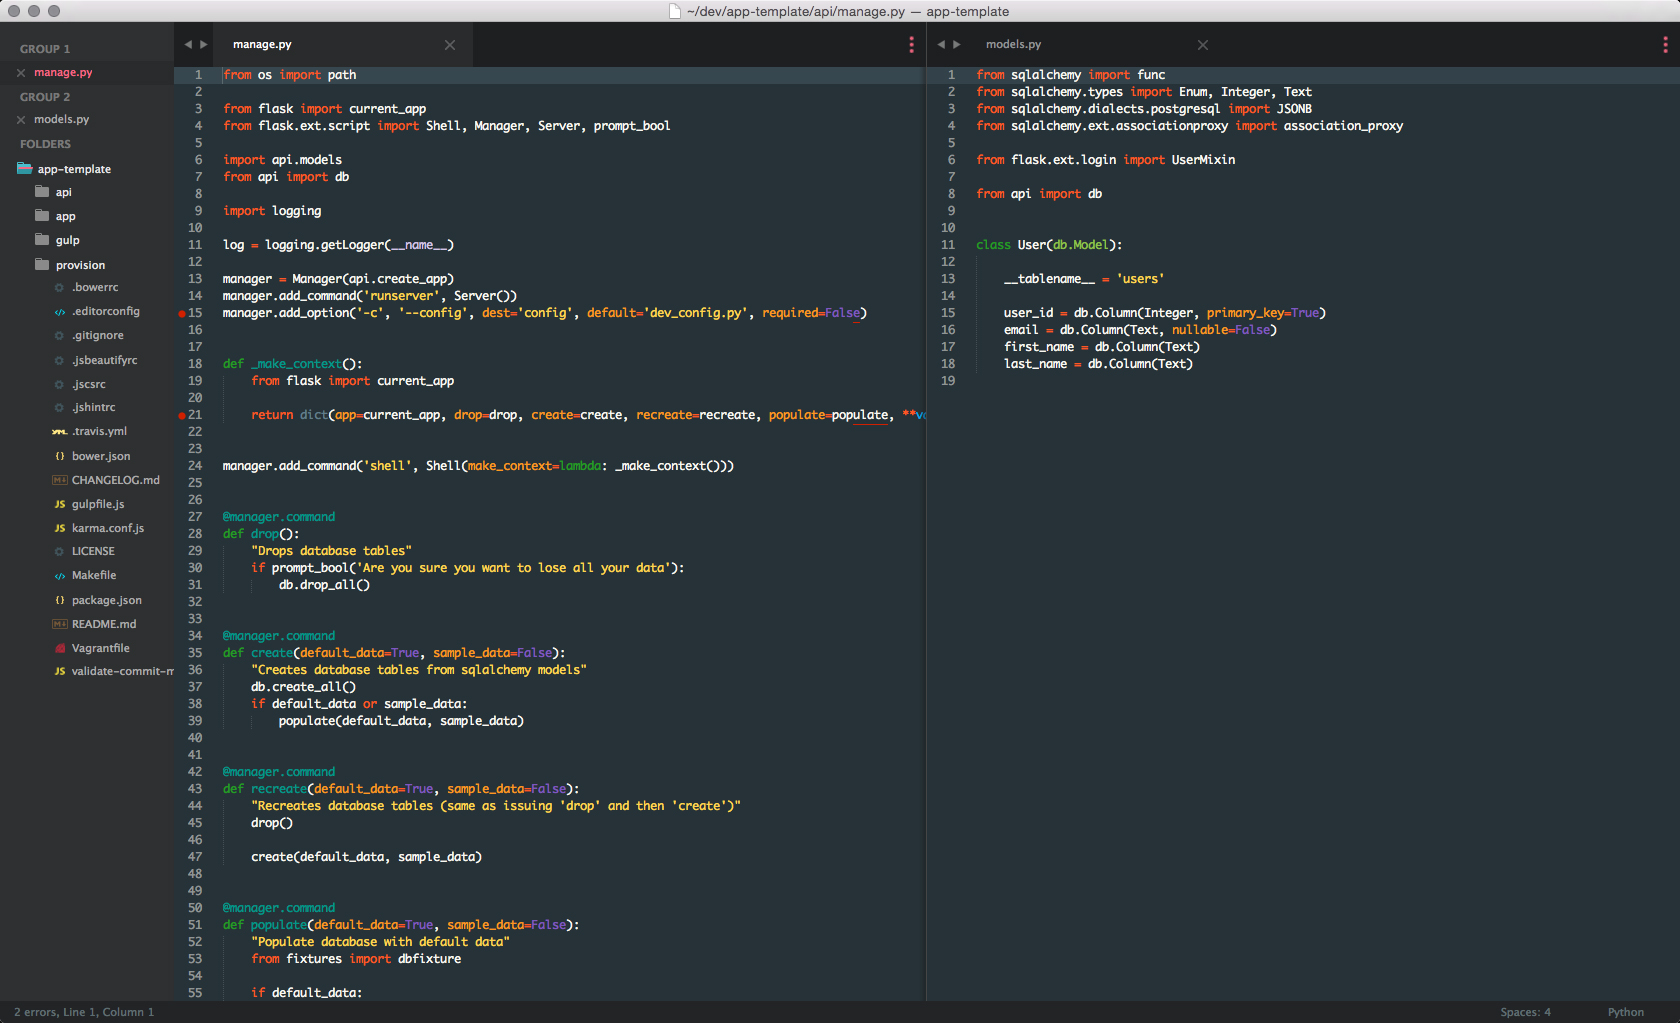Open the gulpfile.js file
Image resolution: width=1680 pixels, height=1023 pixels.
point(98,504)
